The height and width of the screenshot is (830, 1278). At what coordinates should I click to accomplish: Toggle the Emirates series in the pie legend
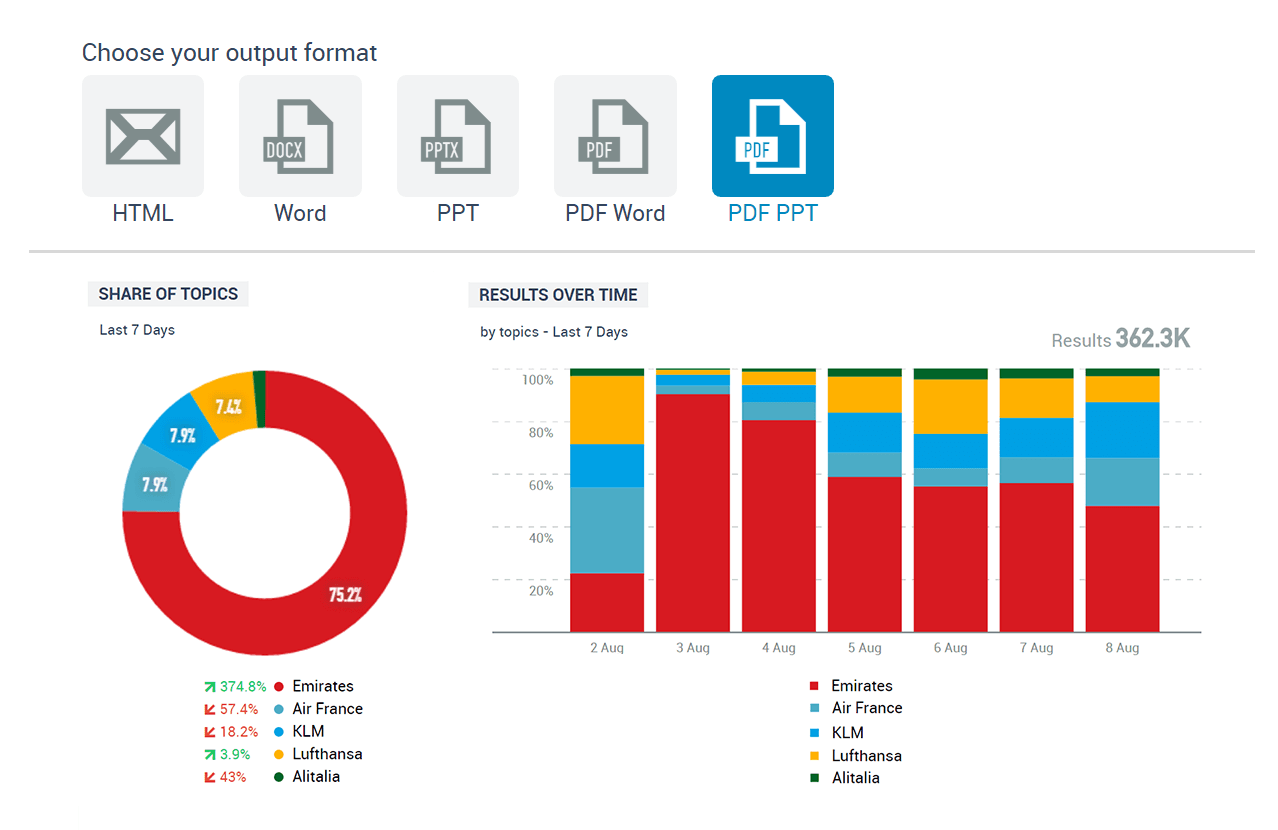pos(322,686)
